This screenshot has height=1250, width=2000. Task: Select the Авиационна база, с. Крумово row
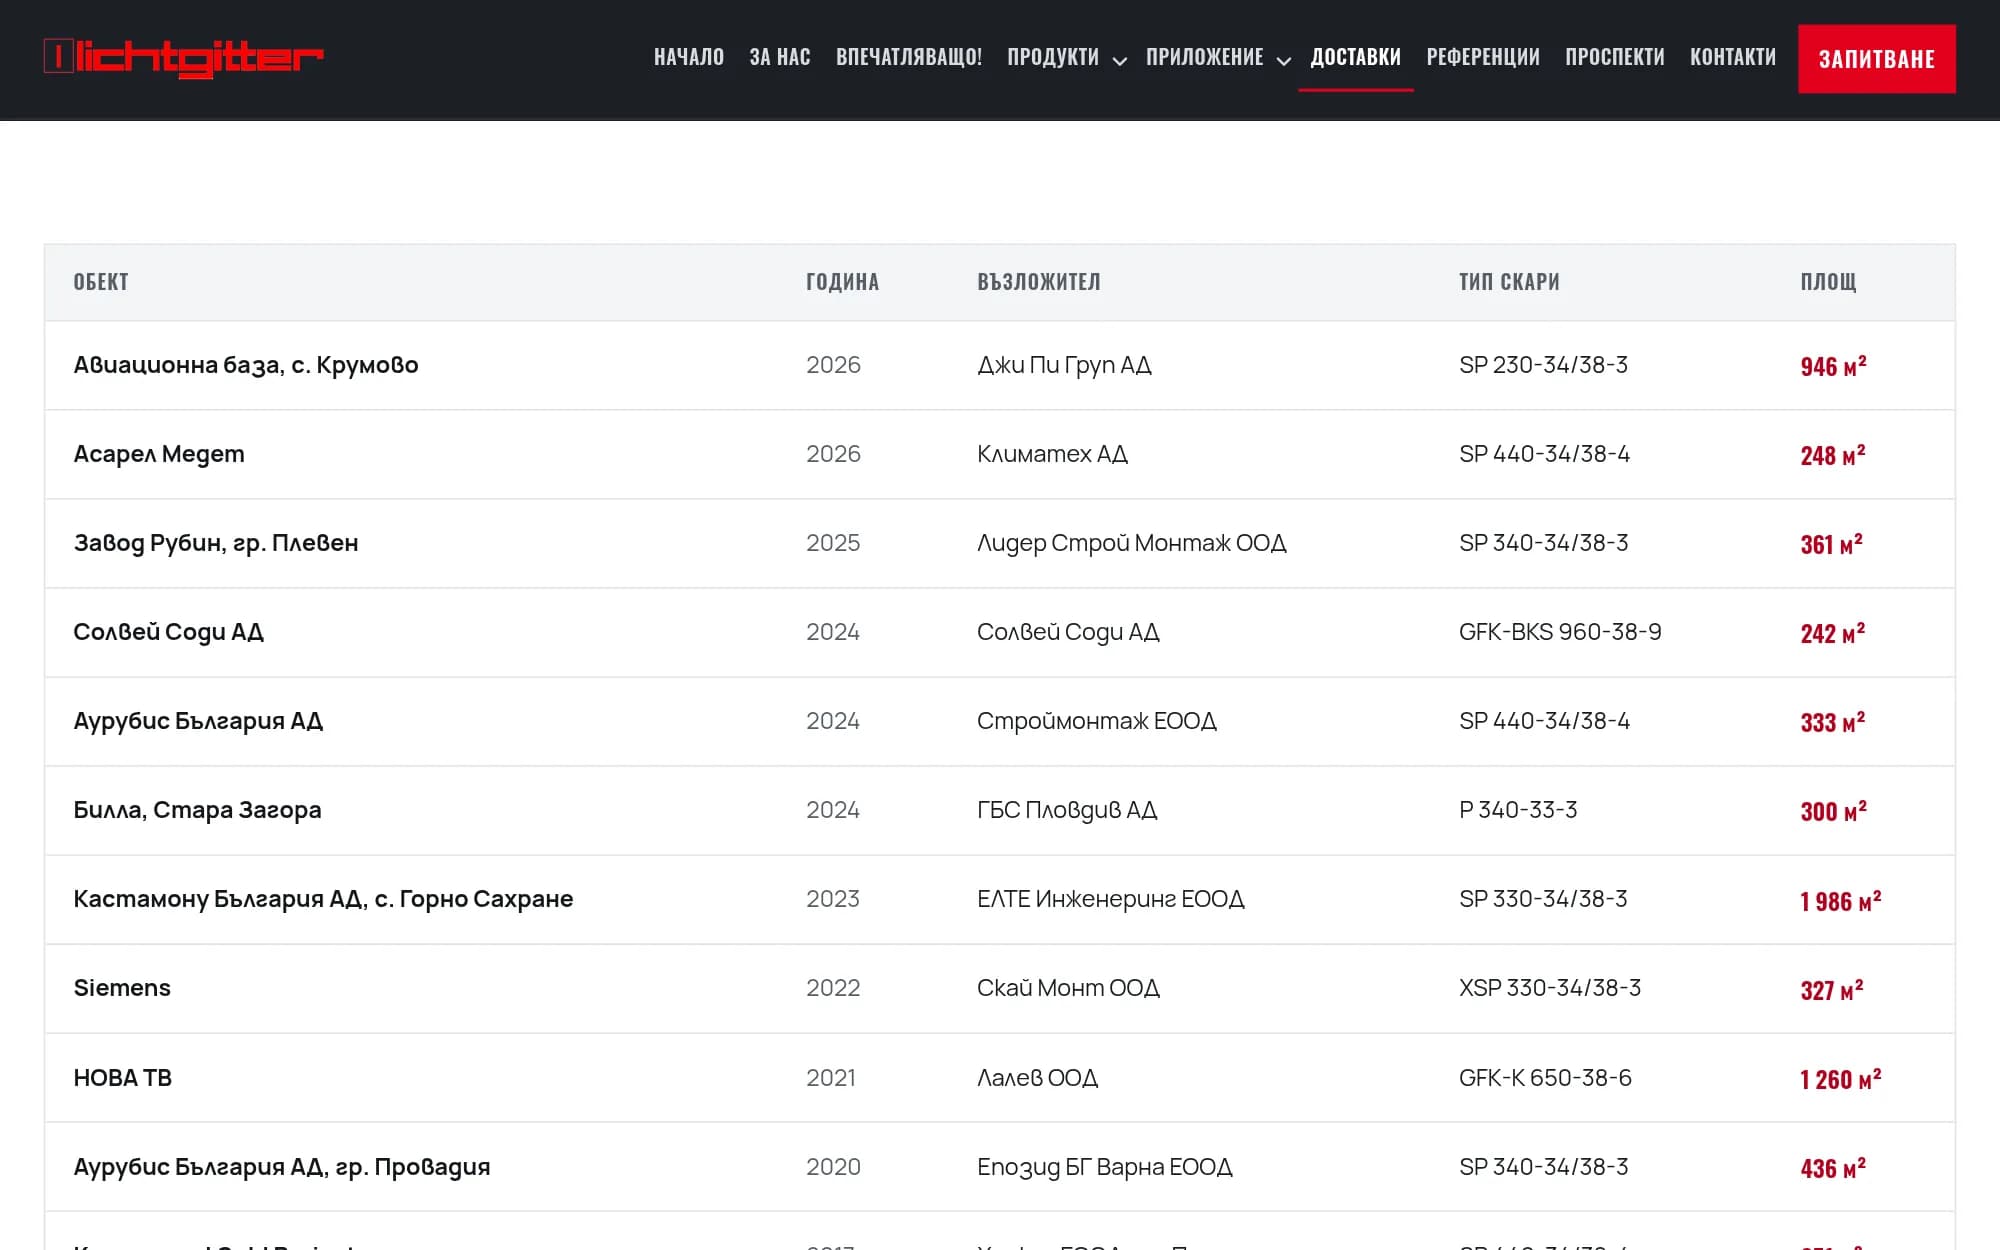(1000, 365)
